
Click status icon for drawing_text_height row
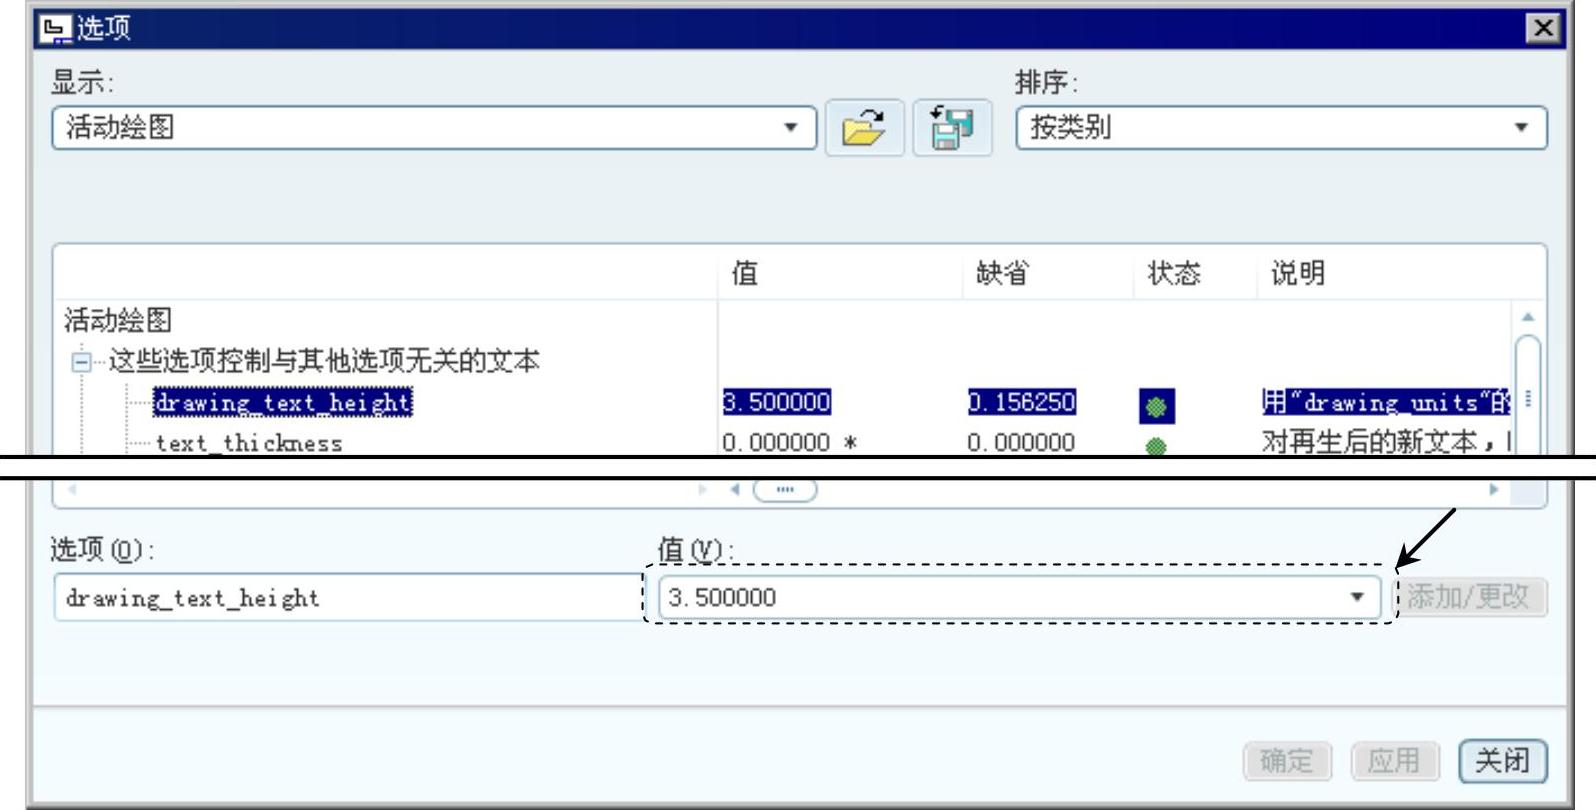[1157, 406]
